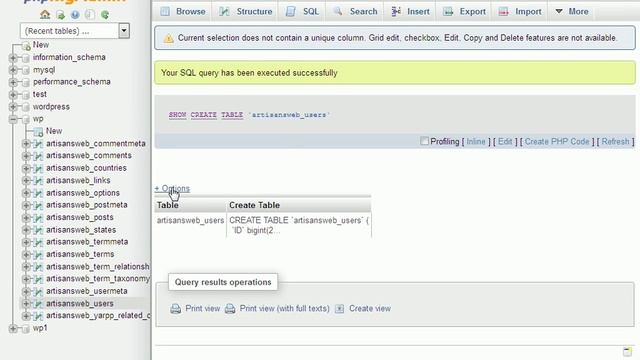Expand the artisansweb_options table node
The height and width of the screenshot is (360, 640).
tap(26, 193)
